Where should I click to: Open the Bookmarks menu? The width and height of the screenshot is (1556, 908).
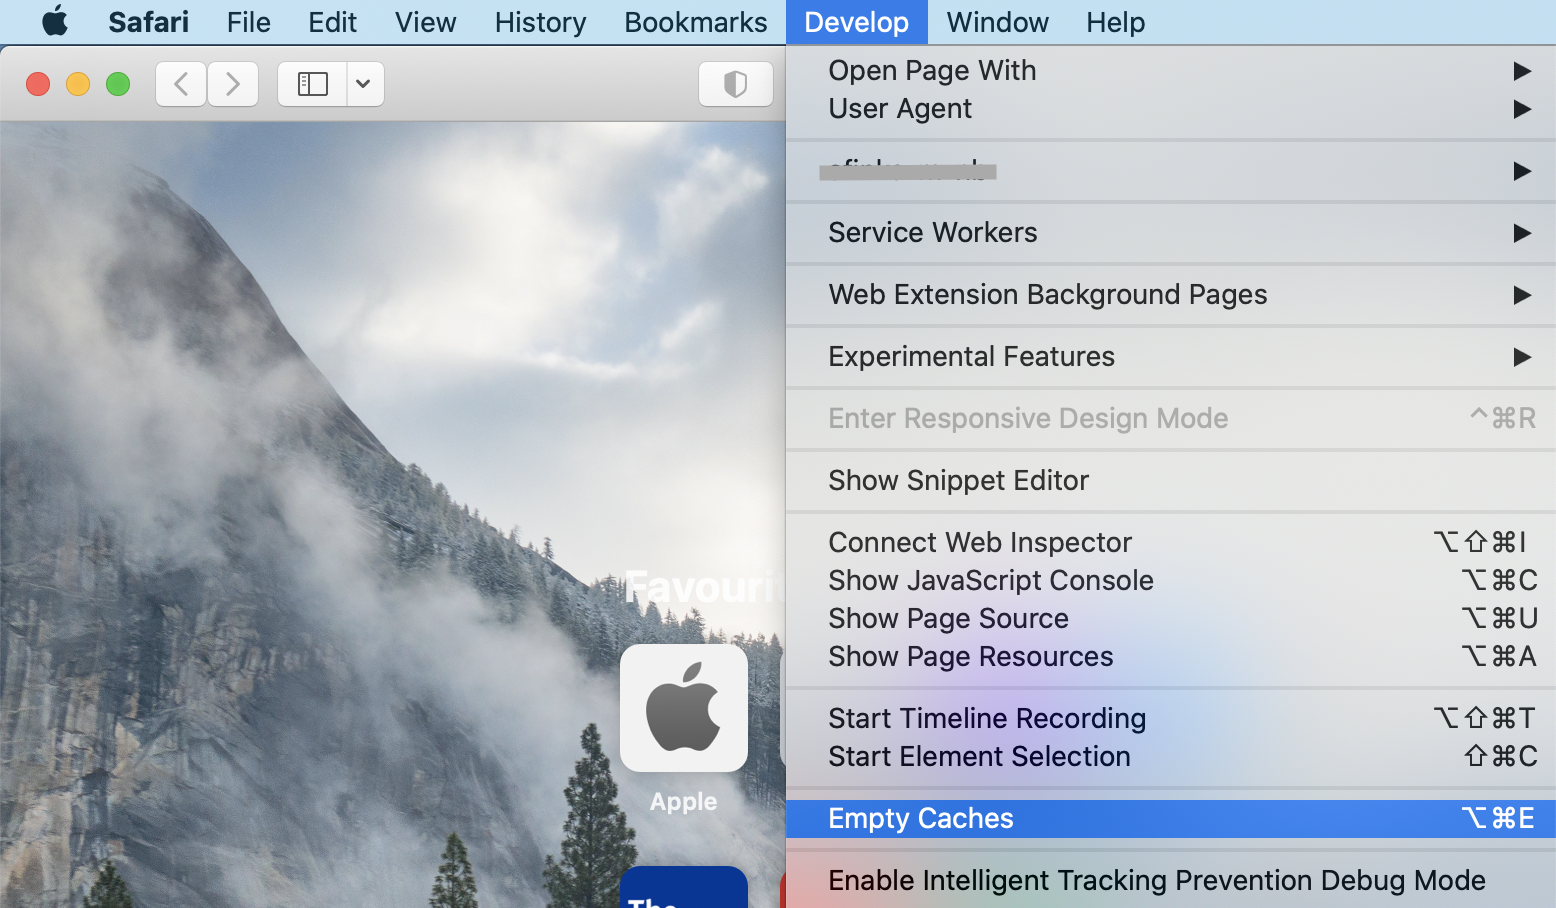pos(695,22)
